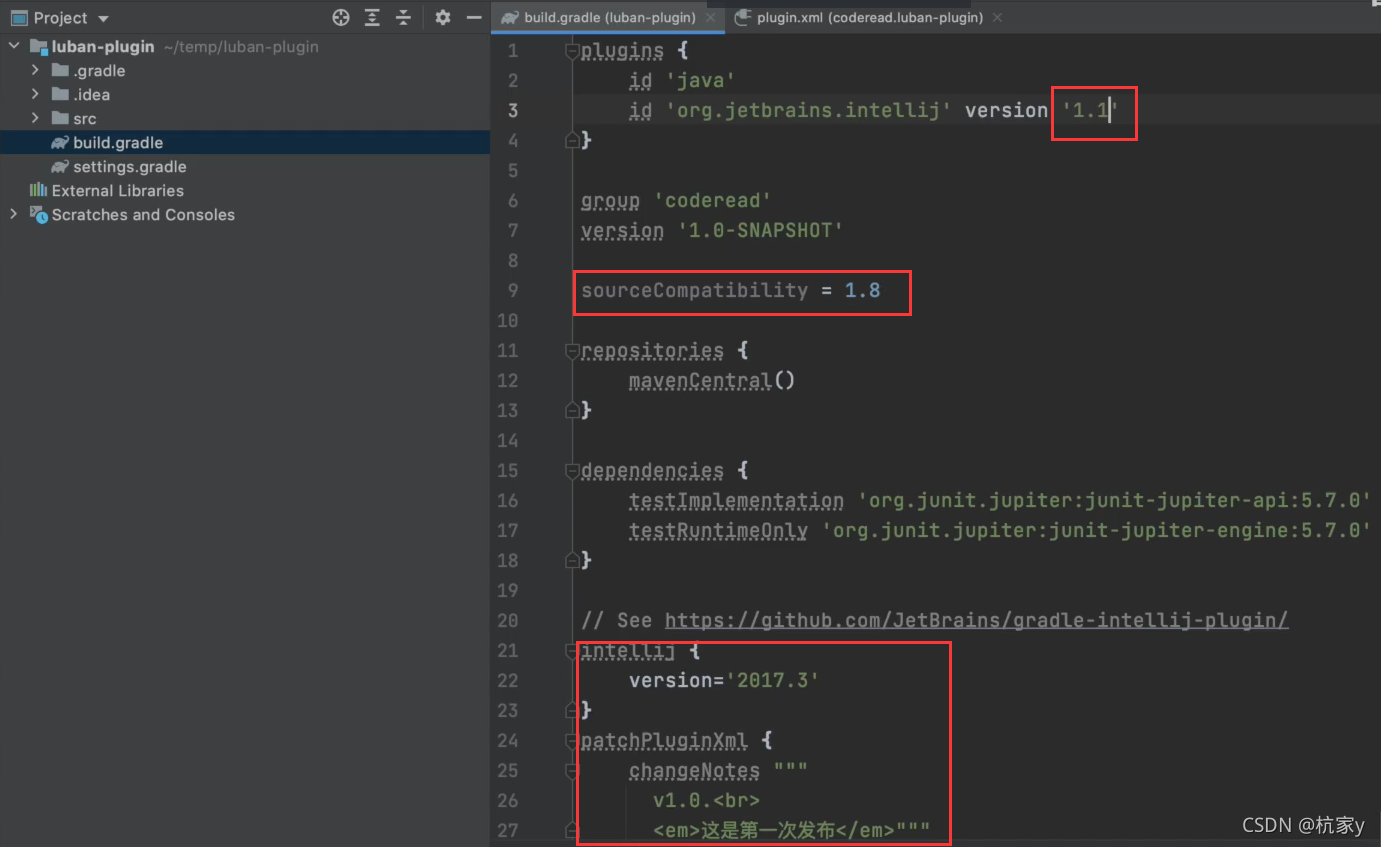This screenshot has width=1381, height=847.
Task: Fold the repositories block at line 11
Action: point(572,350)
